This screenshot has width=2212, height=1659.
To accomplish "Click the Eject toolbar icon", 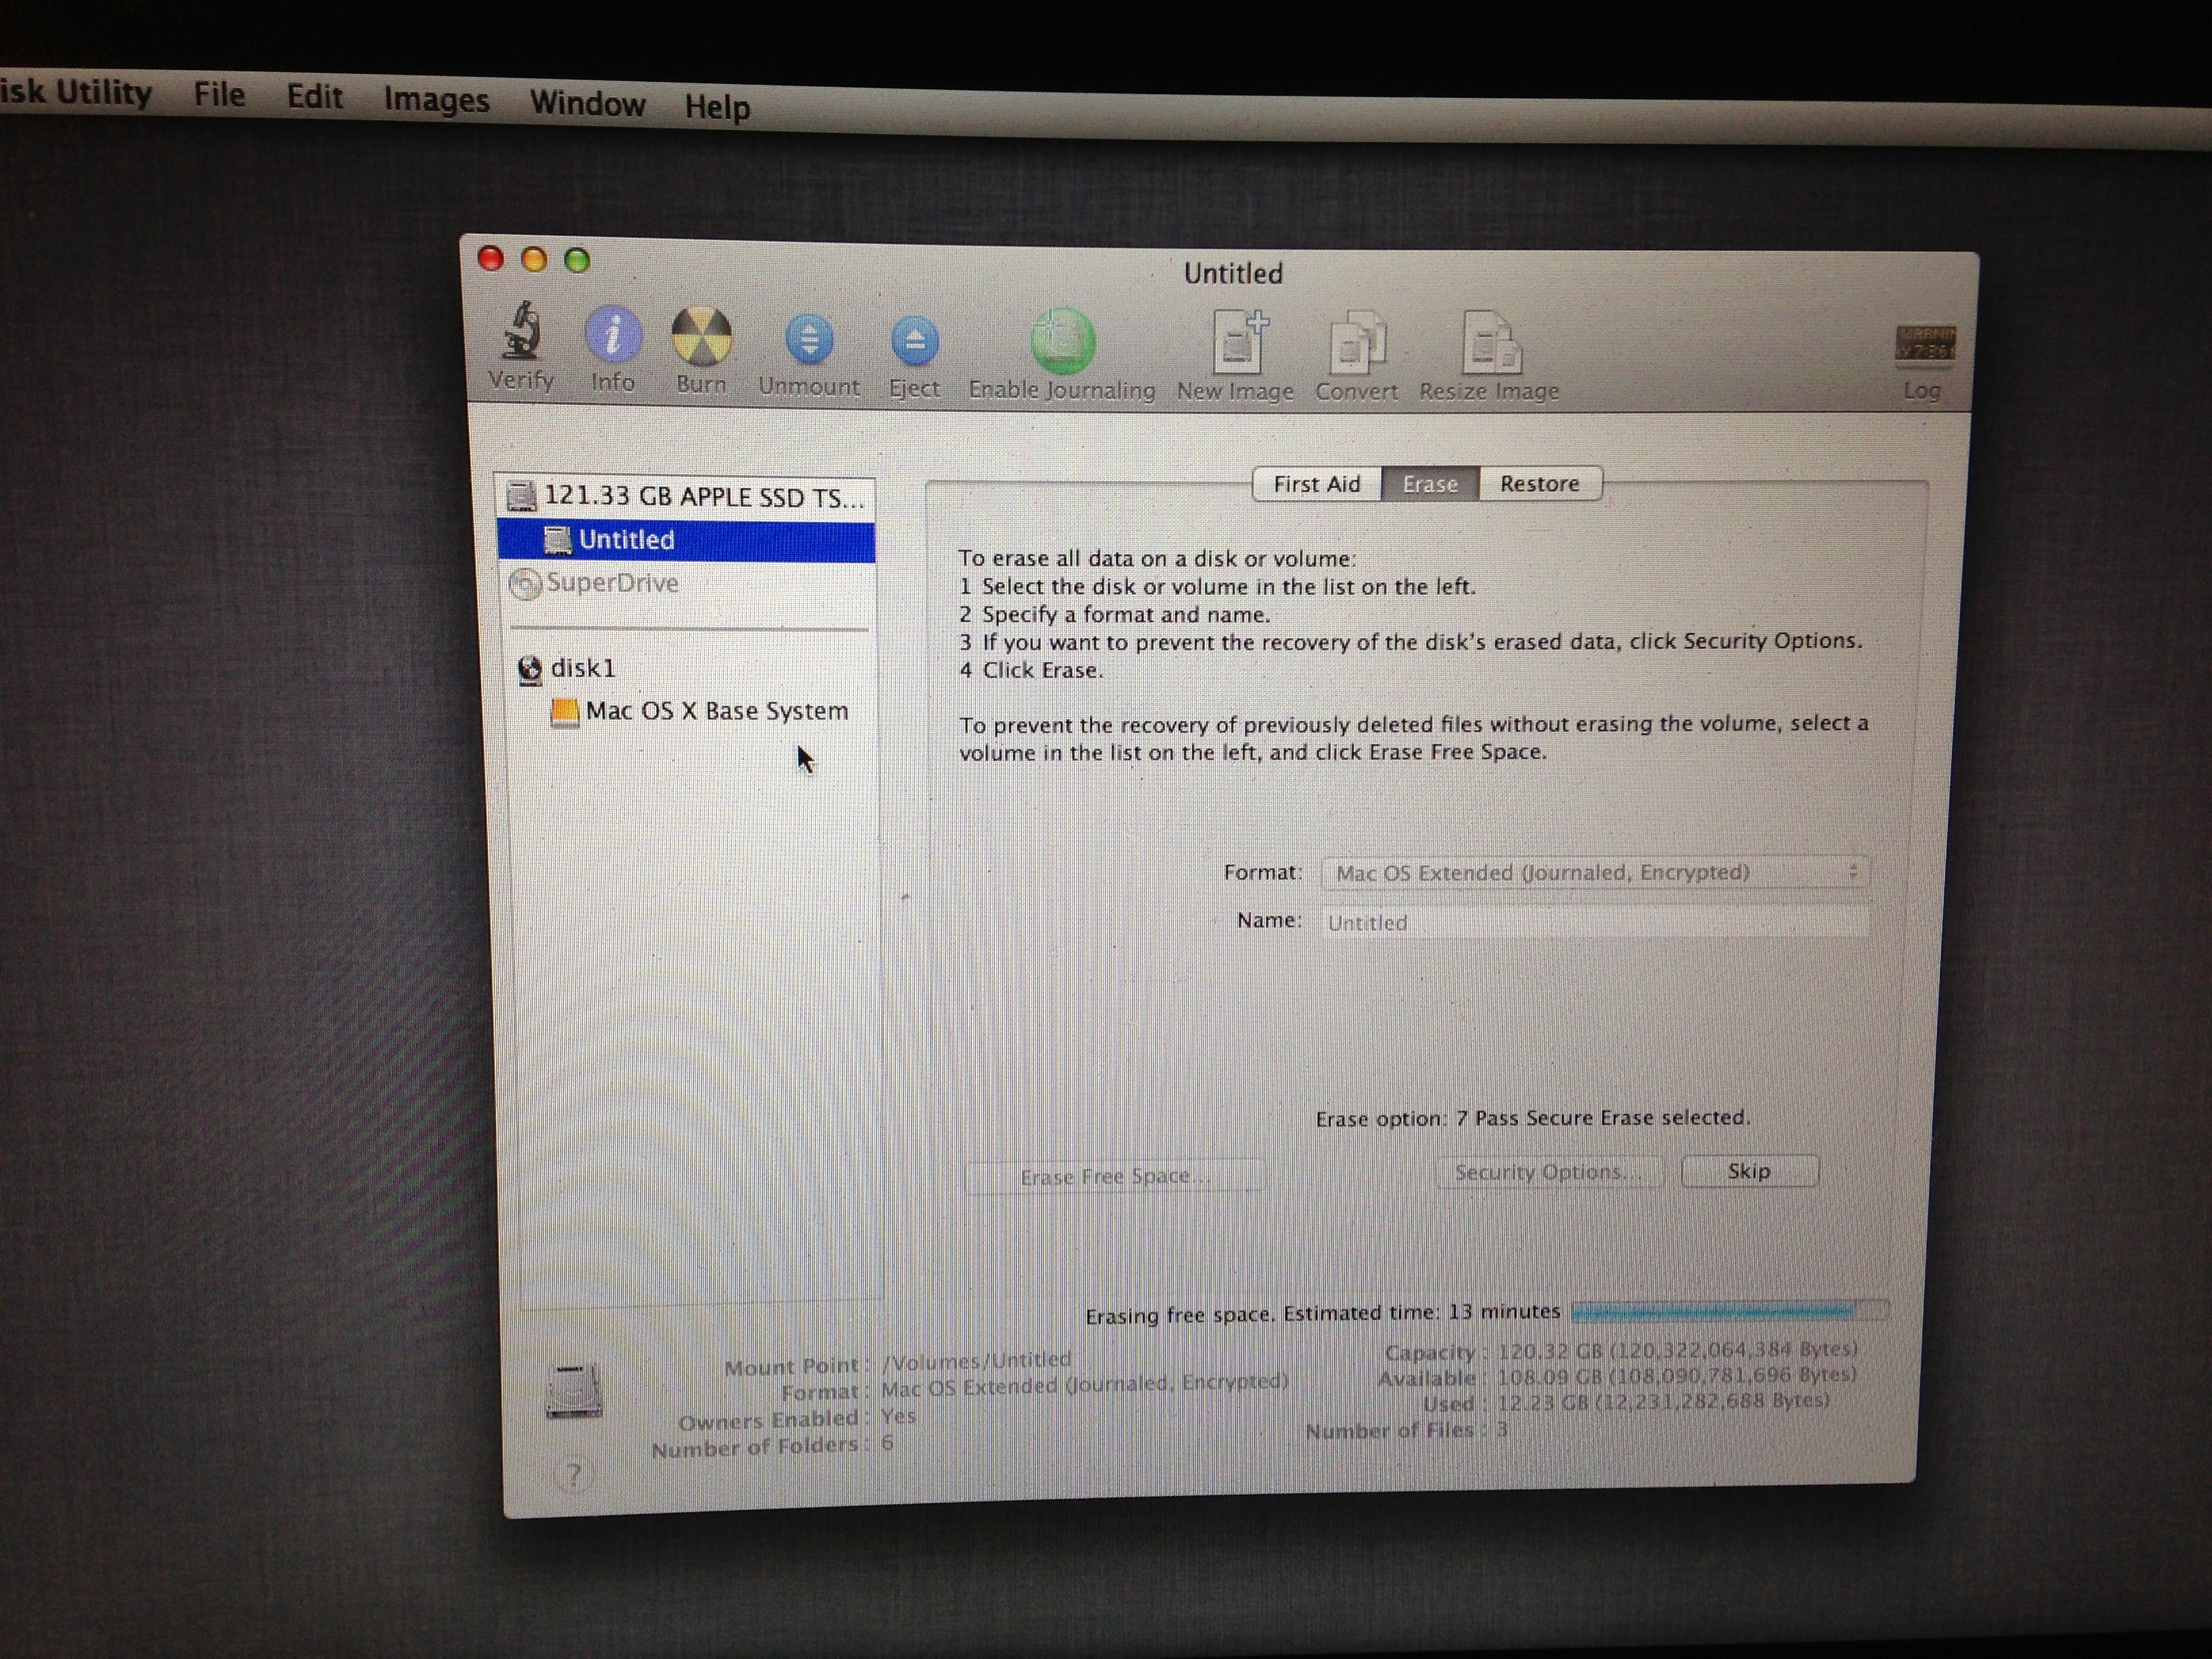I will click(914, 342).
